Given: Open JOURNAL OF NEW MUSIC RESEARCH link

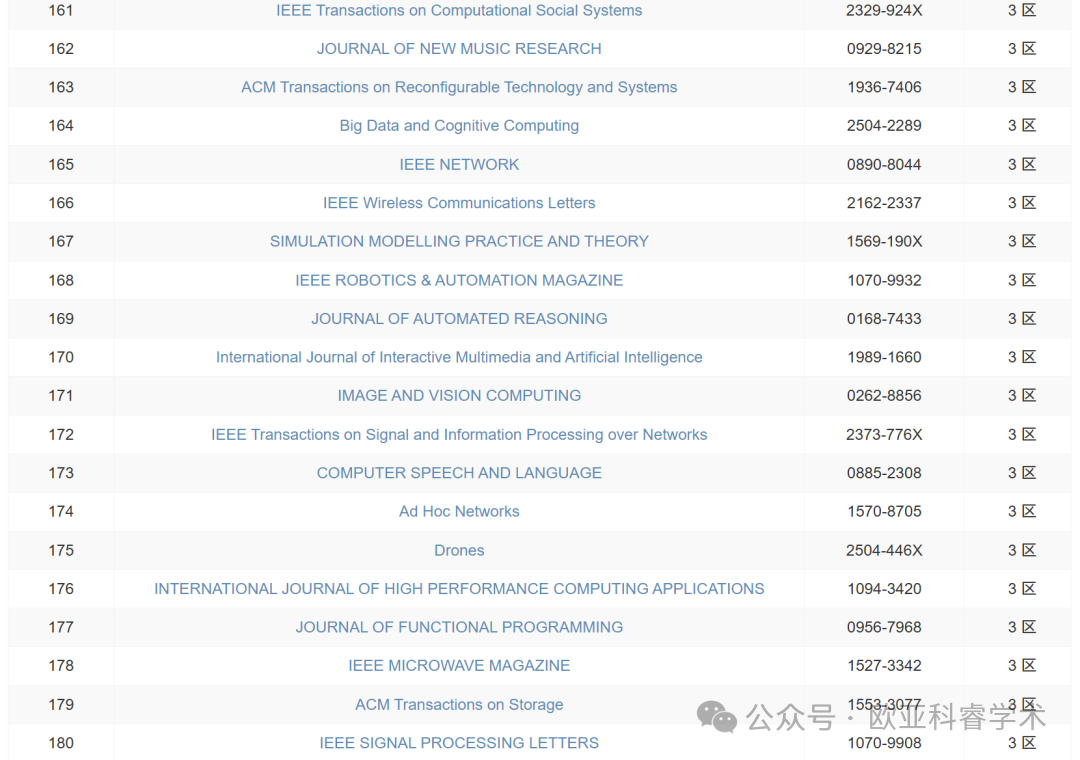Looking at the screenshot, I should (459, 49).
